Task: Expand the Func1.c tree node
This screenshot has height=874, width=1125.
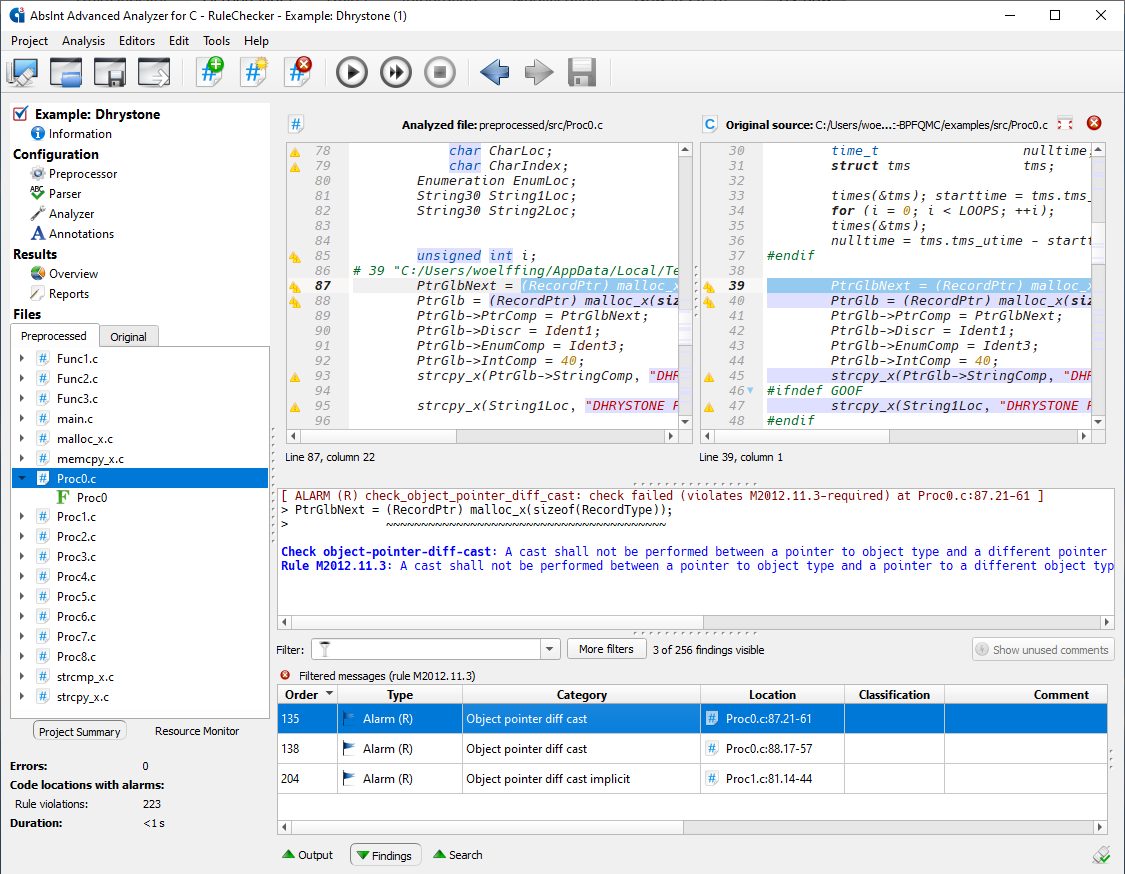Action: click(22, 358)
